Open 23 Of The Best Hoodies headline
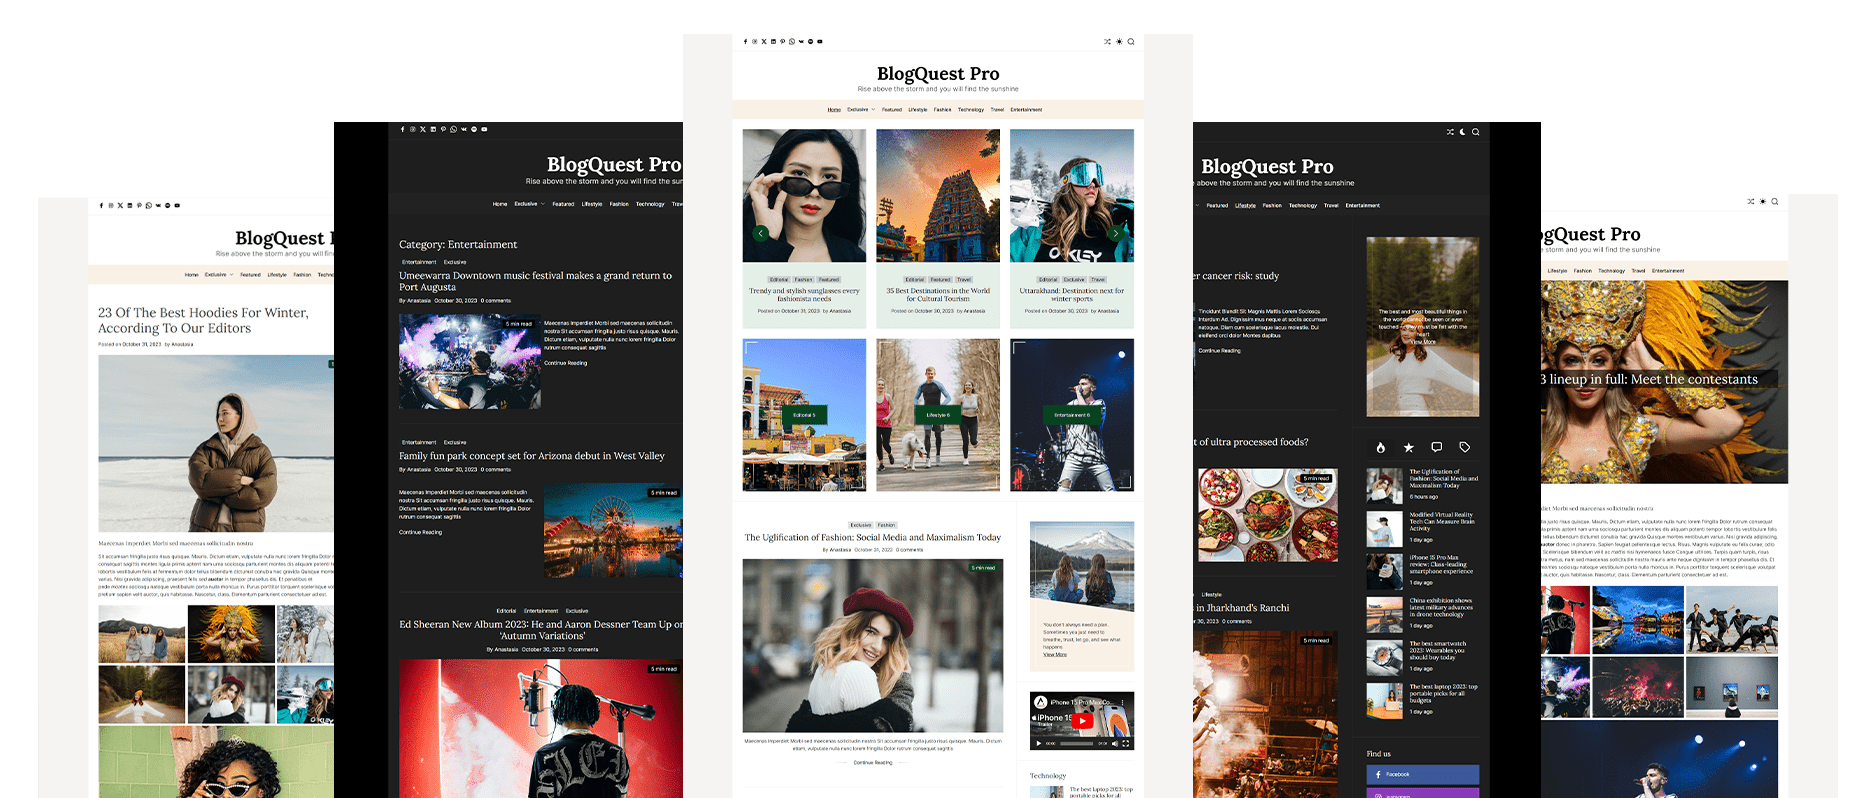The image size is (1870, 798). [x=203, y=320]
